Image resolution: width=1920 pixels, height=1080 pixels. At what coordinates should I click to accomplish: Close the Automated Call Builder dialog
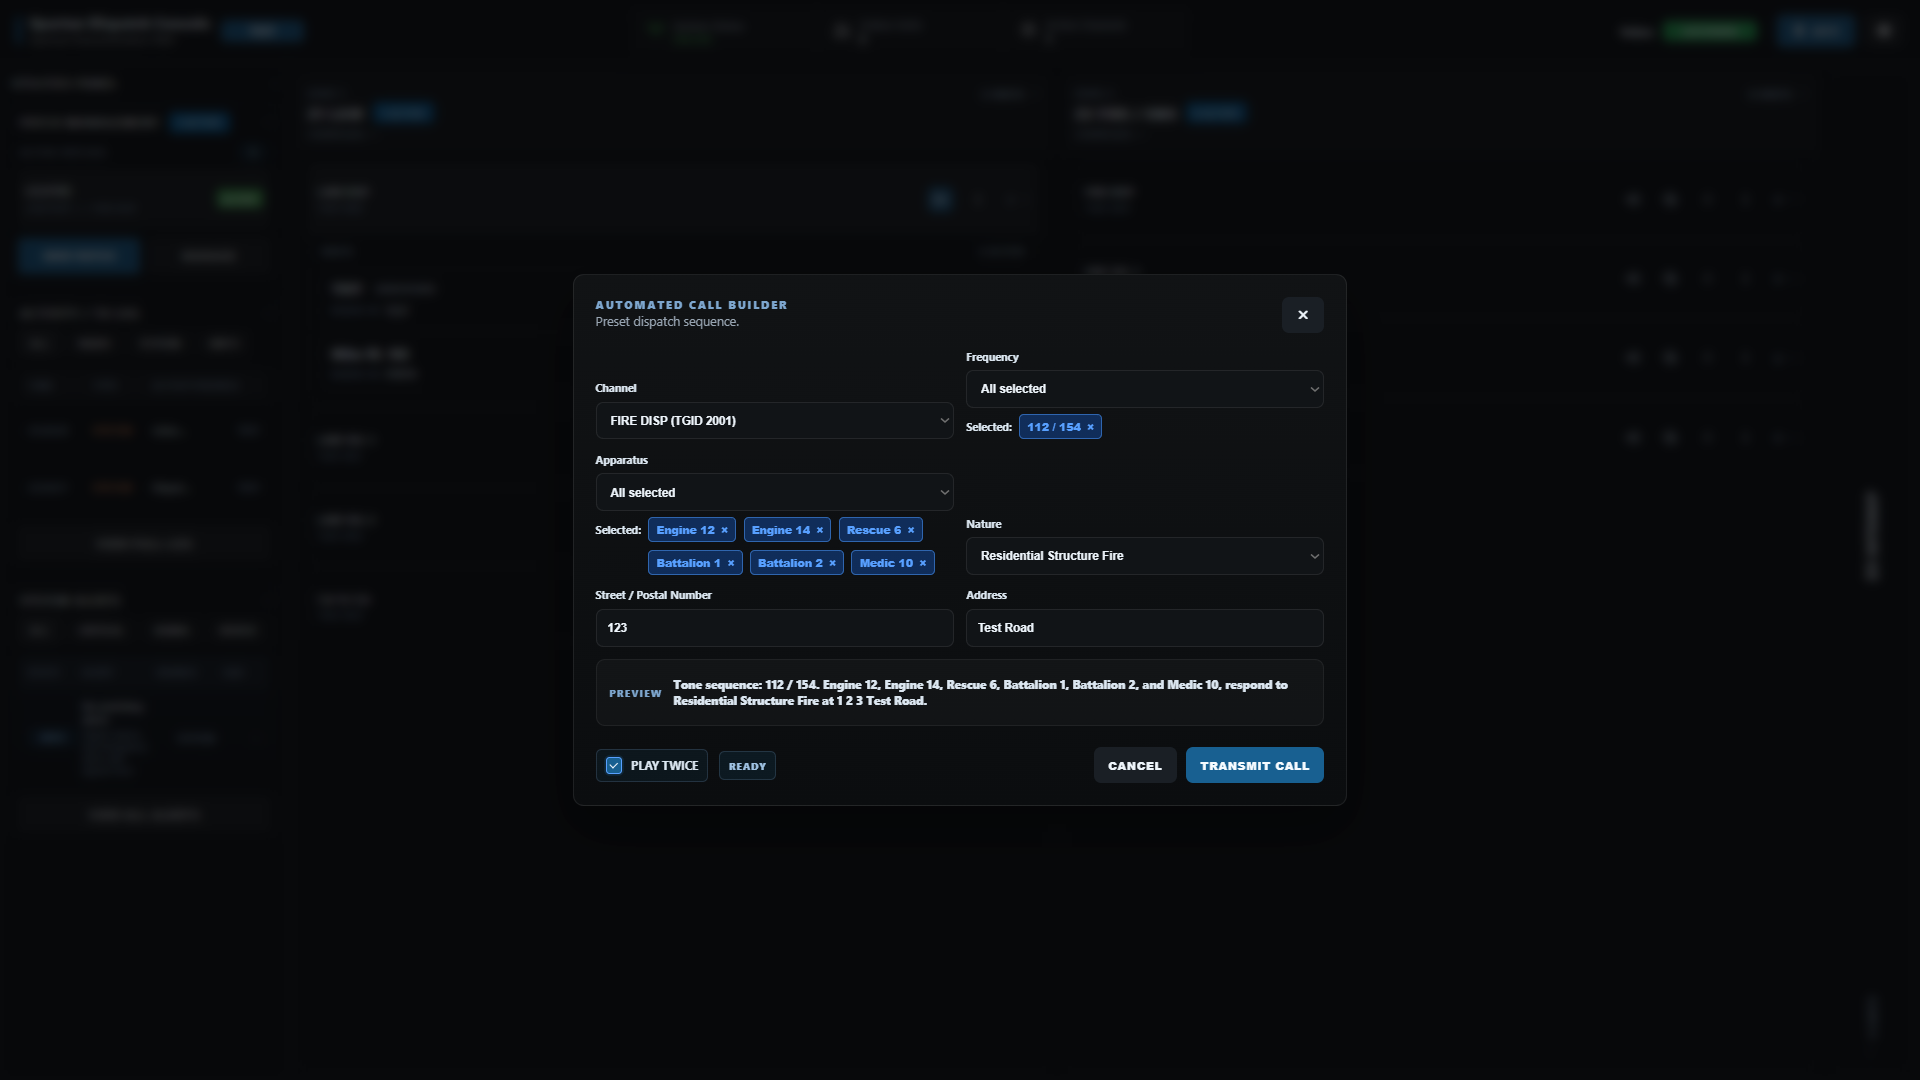pyautogui.click(x=1302, y=315)
